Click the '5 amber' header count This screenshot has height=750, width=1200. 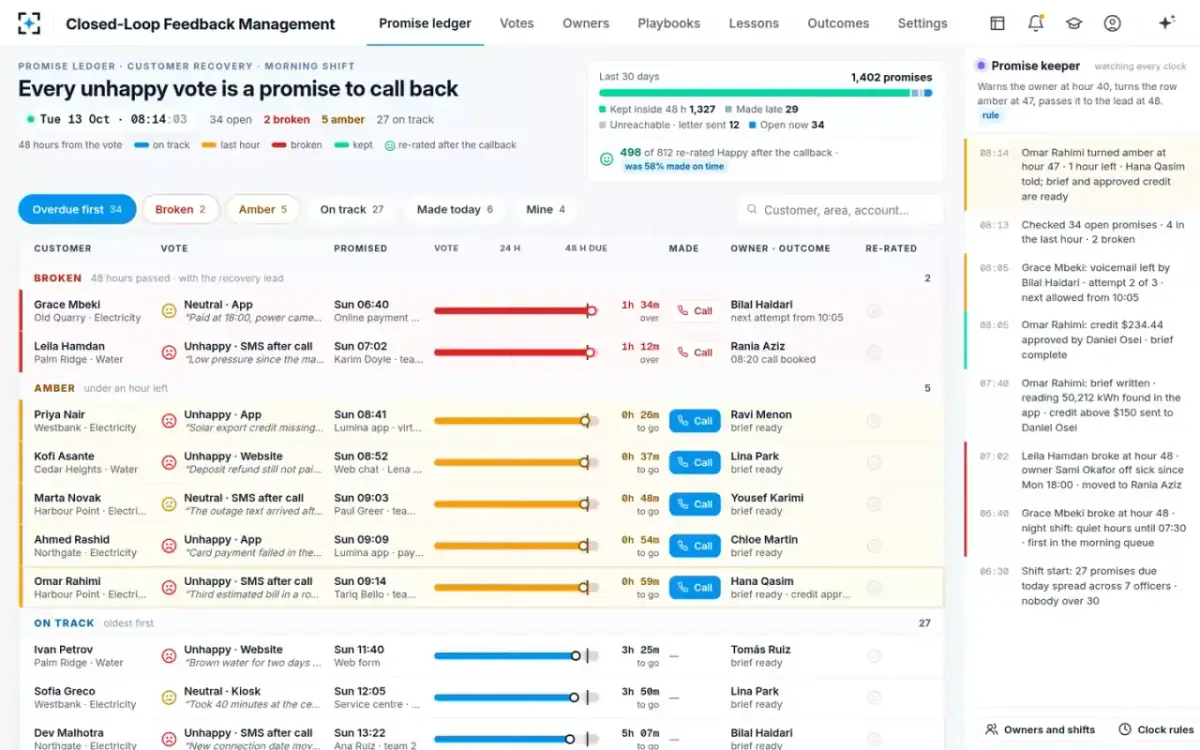(x=343, y=119)
